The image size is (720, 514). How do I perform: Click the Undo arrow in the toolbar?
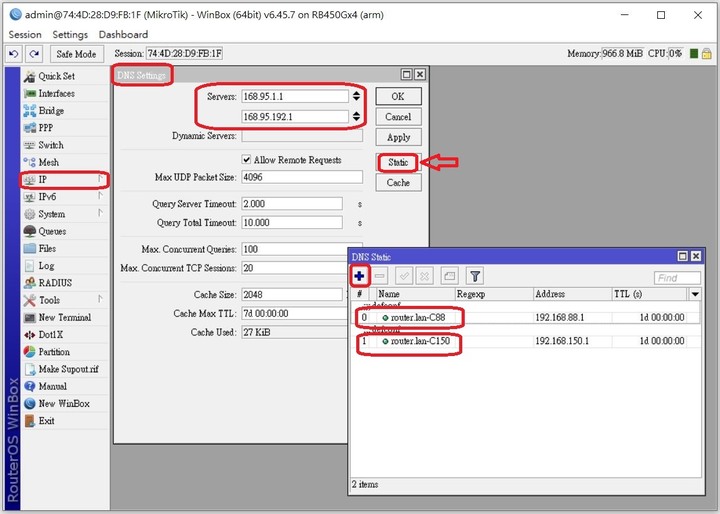point(14,54)
